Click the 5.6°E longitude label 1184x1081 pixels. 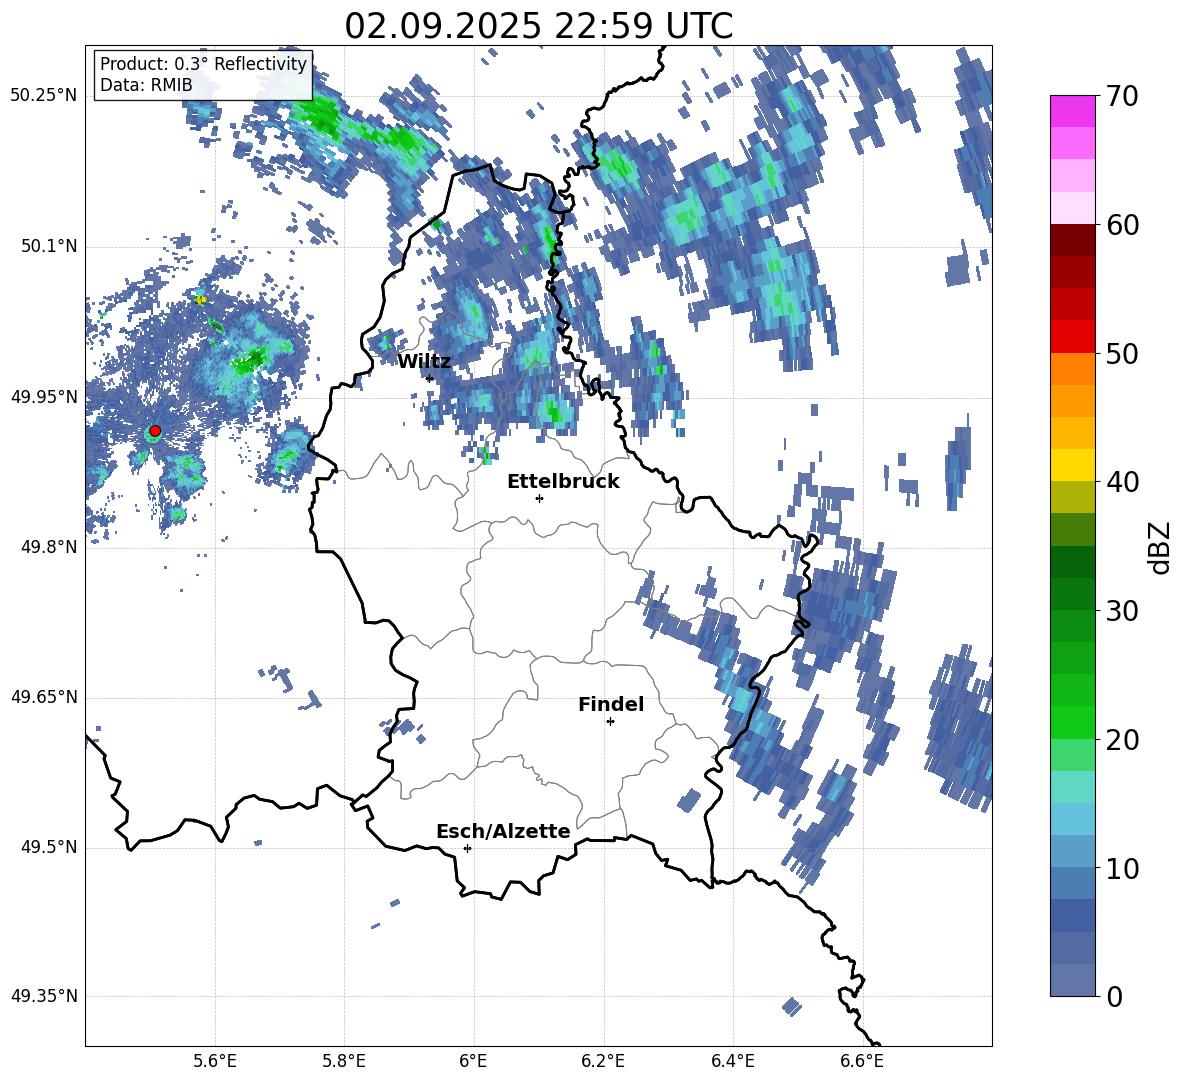215,1061
